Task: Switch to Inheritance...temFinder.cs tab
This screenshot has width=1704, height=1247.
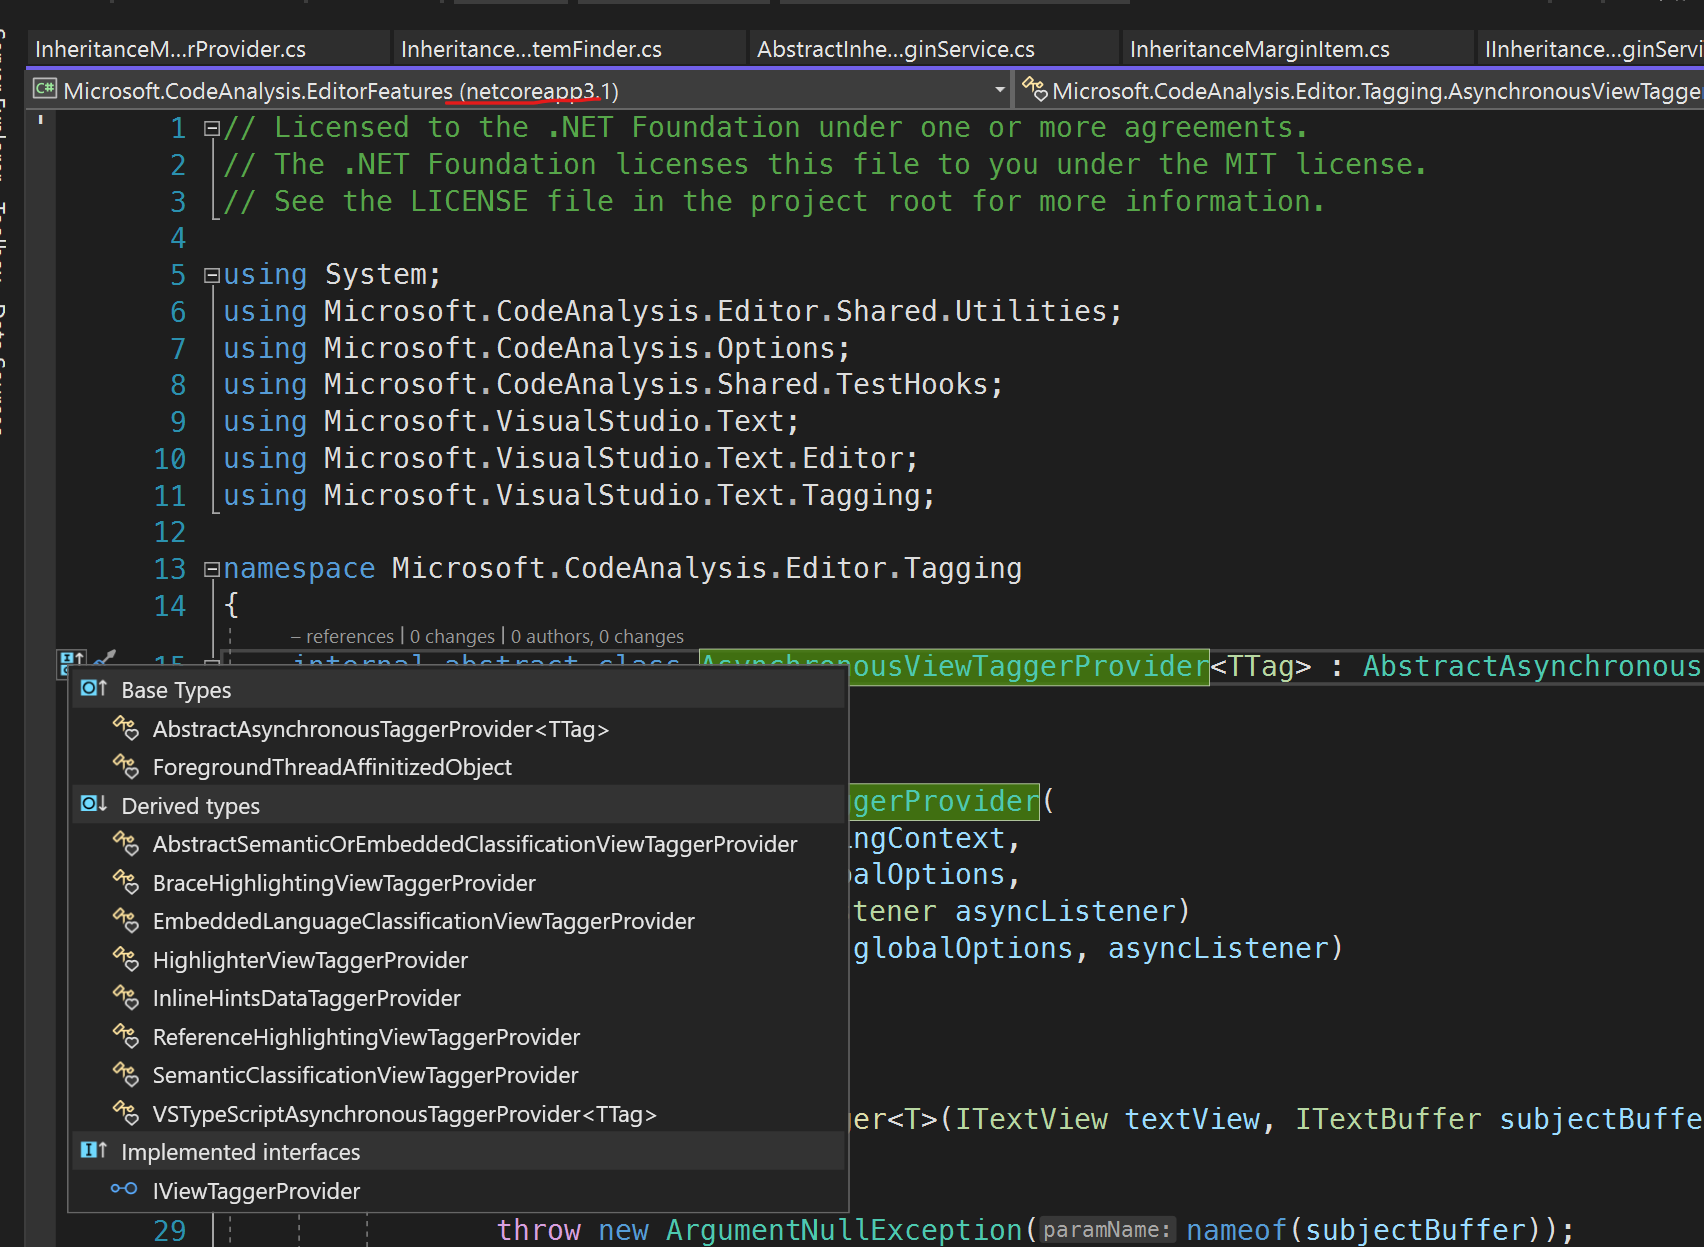Action: [x=569, y=49]
